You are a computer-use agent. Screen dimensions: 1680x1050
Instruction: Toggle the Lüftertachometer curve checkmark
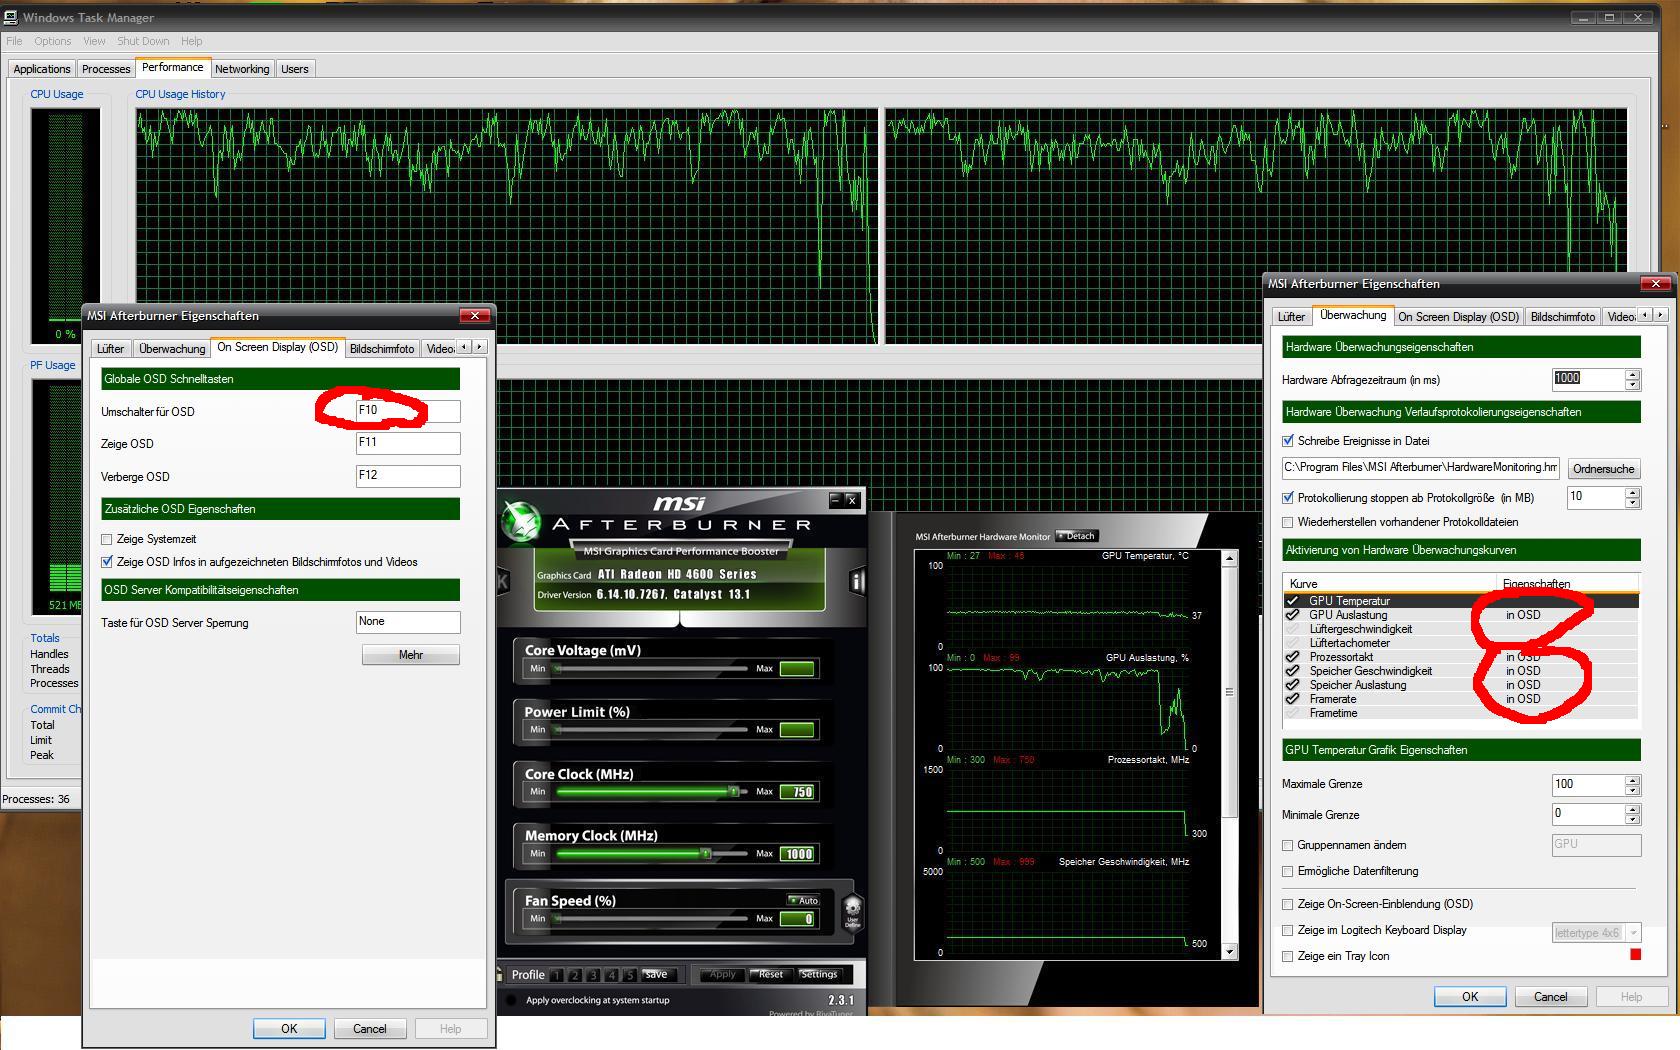(x=1292, y=643)
